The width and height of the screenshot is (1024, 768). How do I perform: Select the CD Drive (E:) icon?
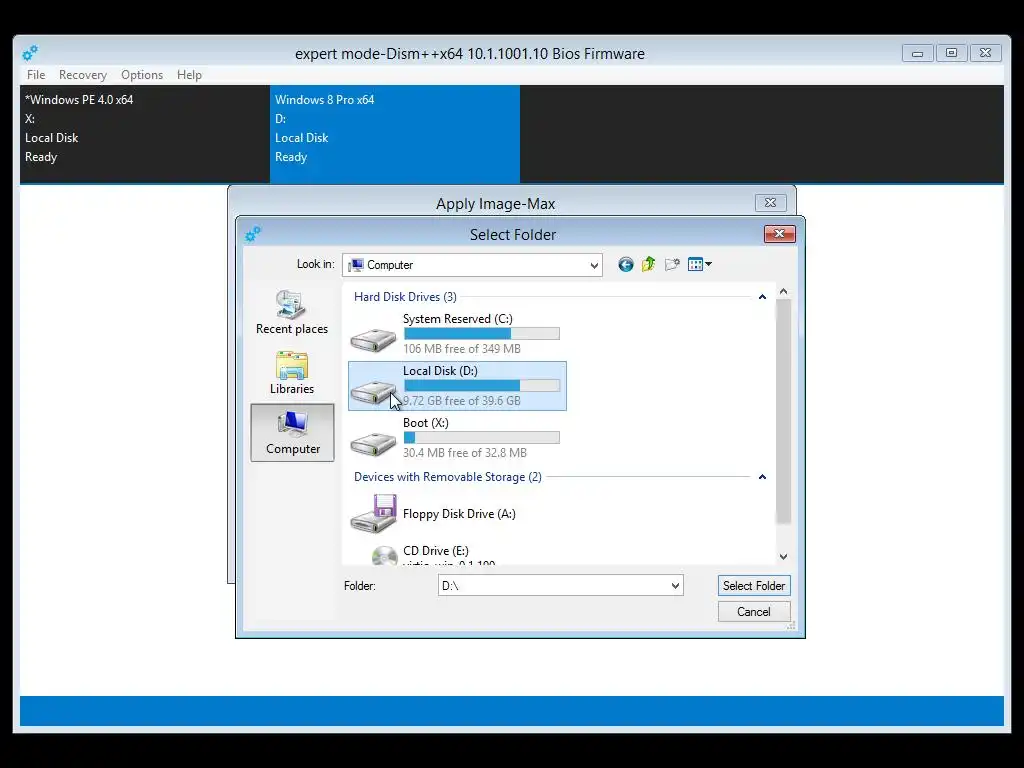(384, 555)
